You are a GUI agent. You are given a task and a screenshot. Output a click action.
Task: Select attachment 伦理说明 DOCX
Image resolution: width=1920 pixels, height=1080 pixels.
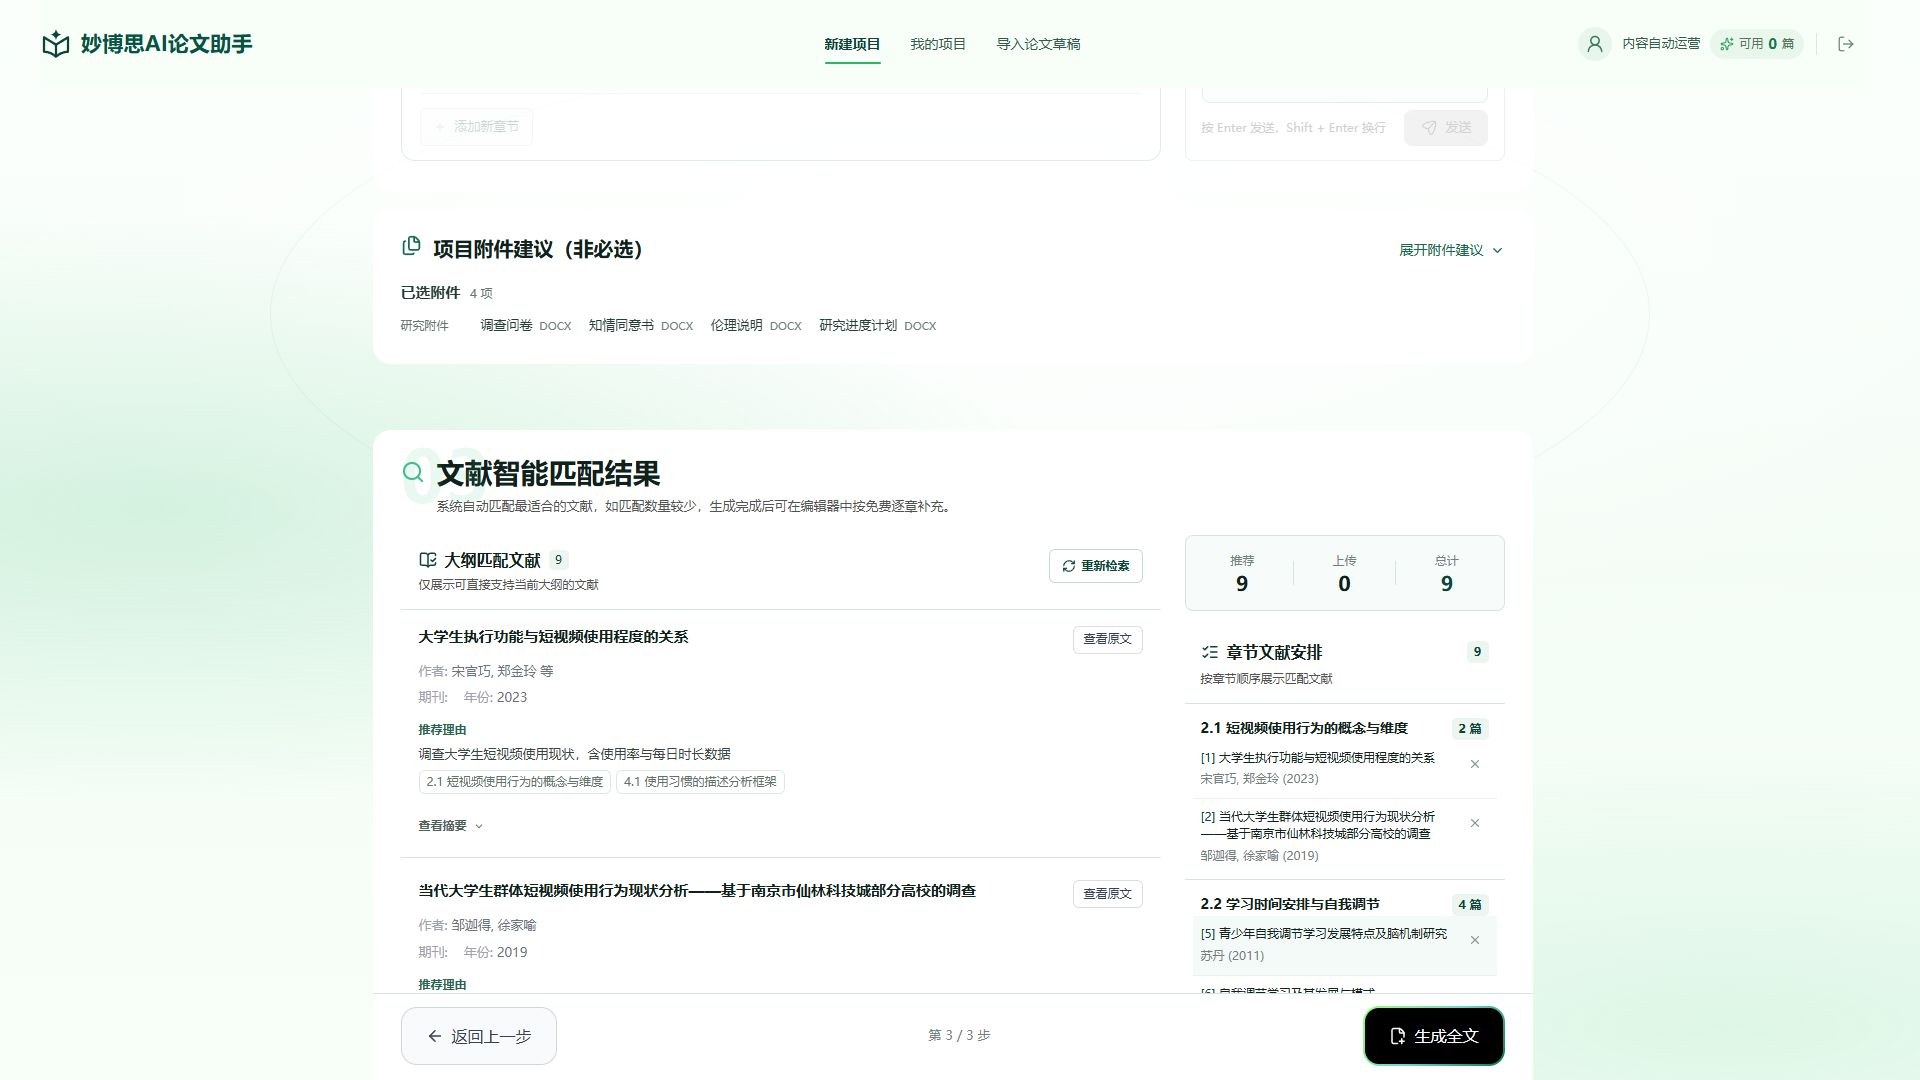click(756, 326)
